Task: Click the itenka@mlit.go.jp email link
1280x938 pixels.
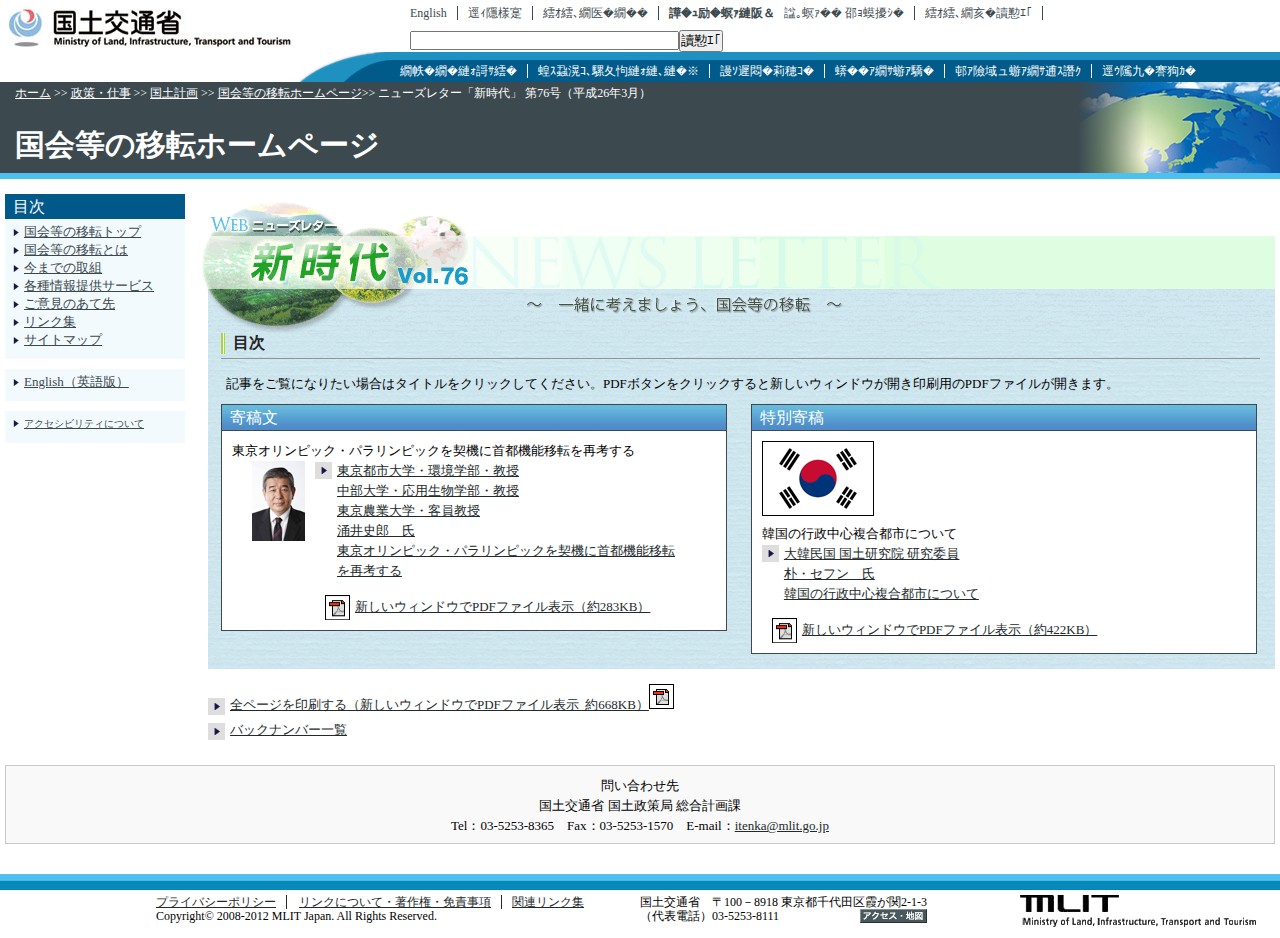Action: pos(781,826)
